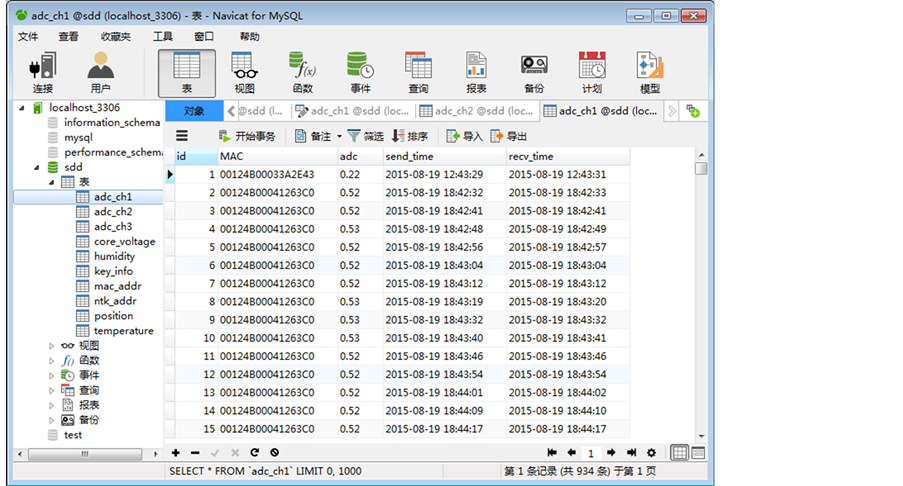Select the humidity table in the tree

coord(114,256)
